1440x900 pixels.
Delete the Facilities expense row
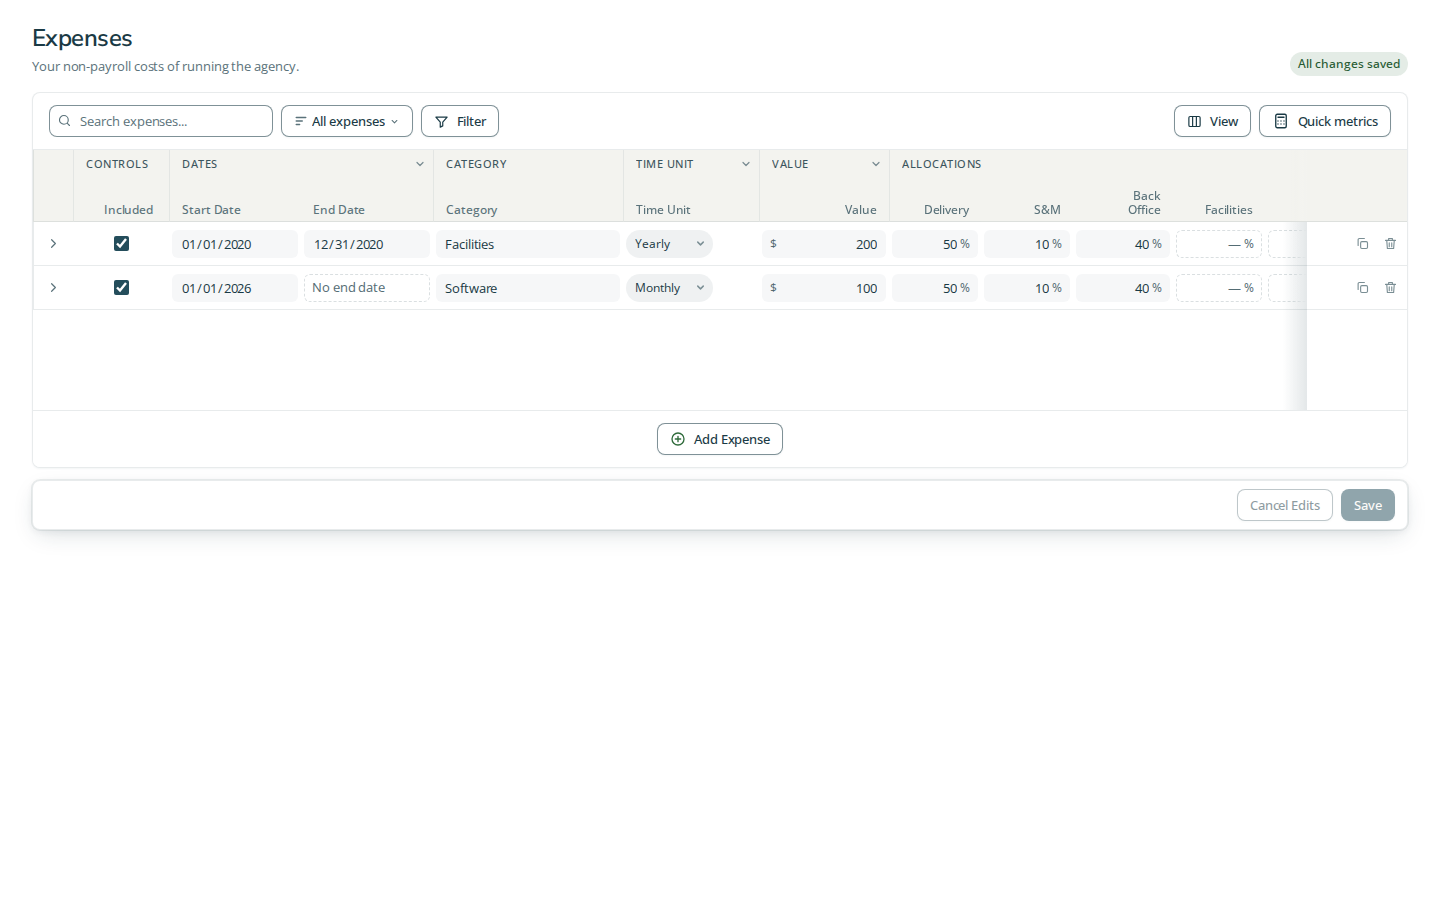(1390, 244)
